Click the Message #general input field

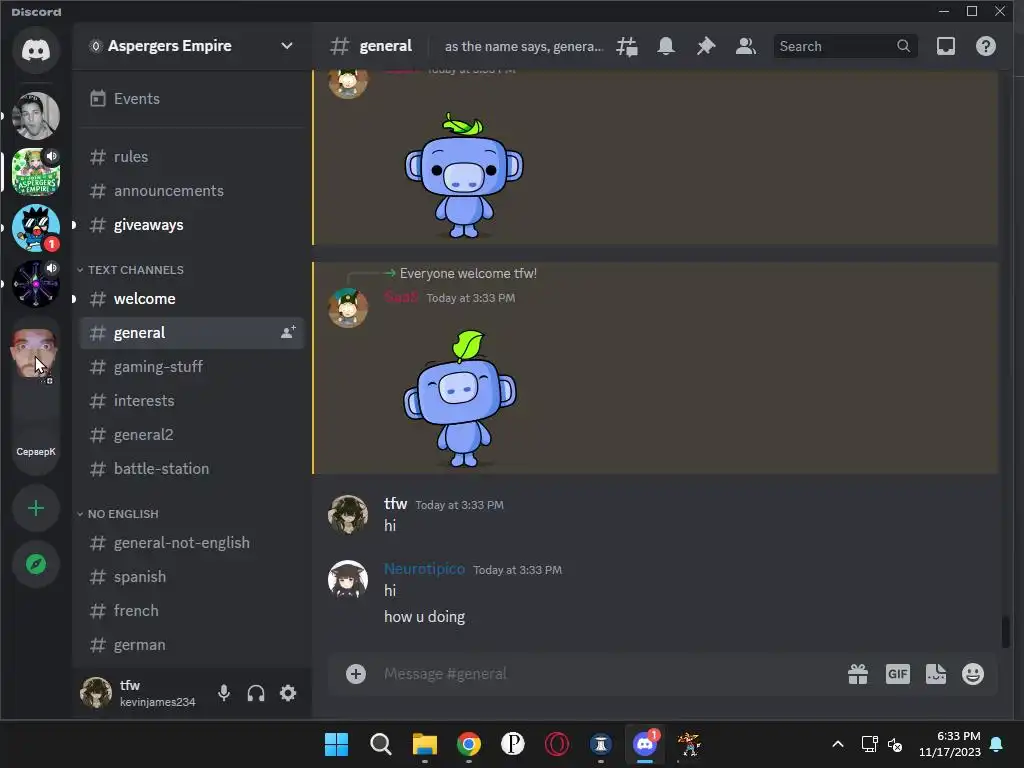point(607,674)
